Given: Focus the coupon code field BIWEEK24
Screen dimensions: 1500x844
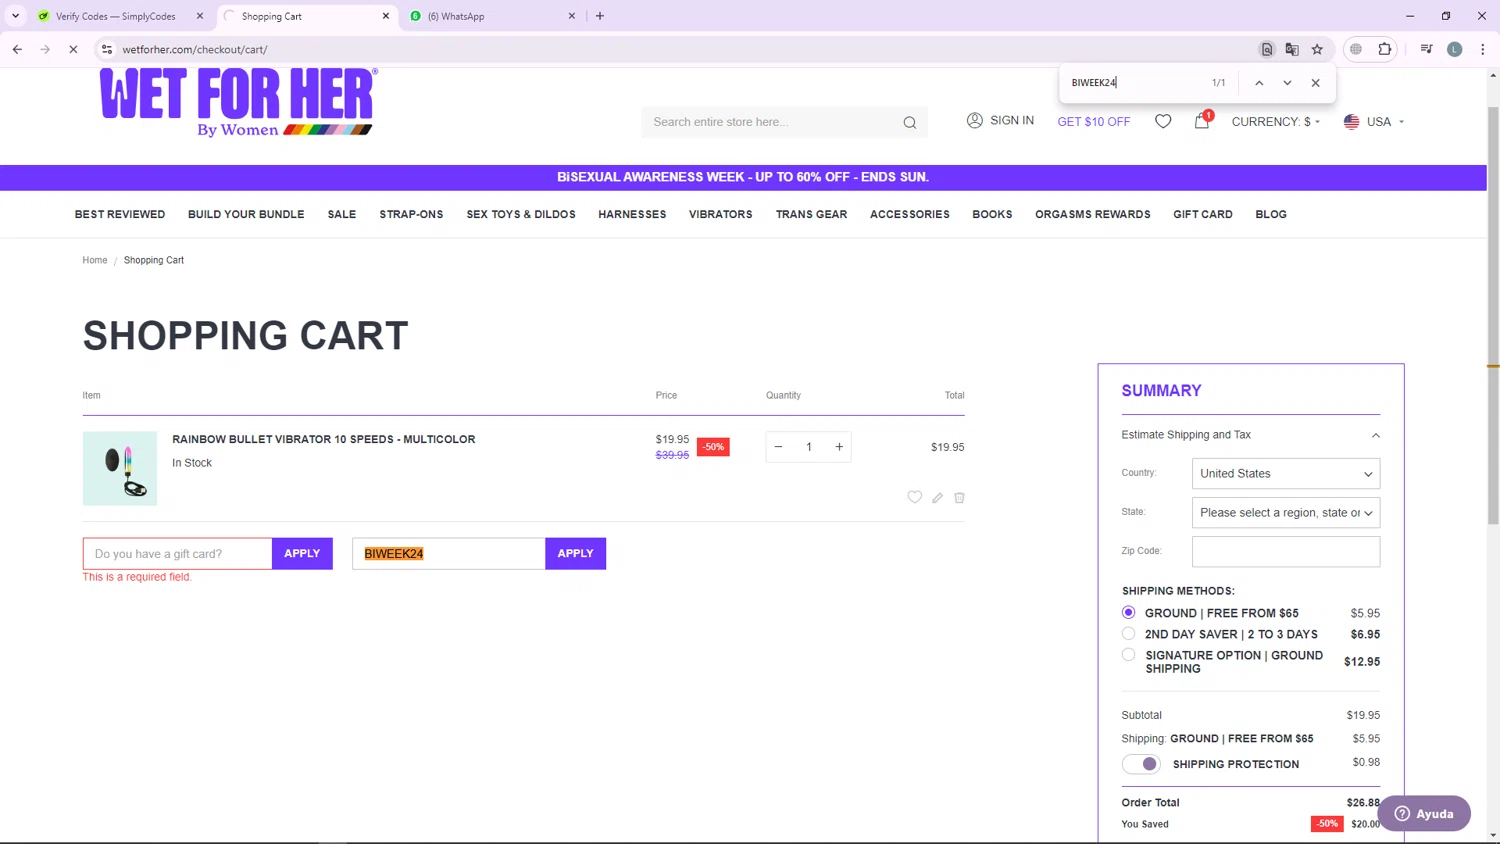Looking at the screenshot, I should (448, 553).
